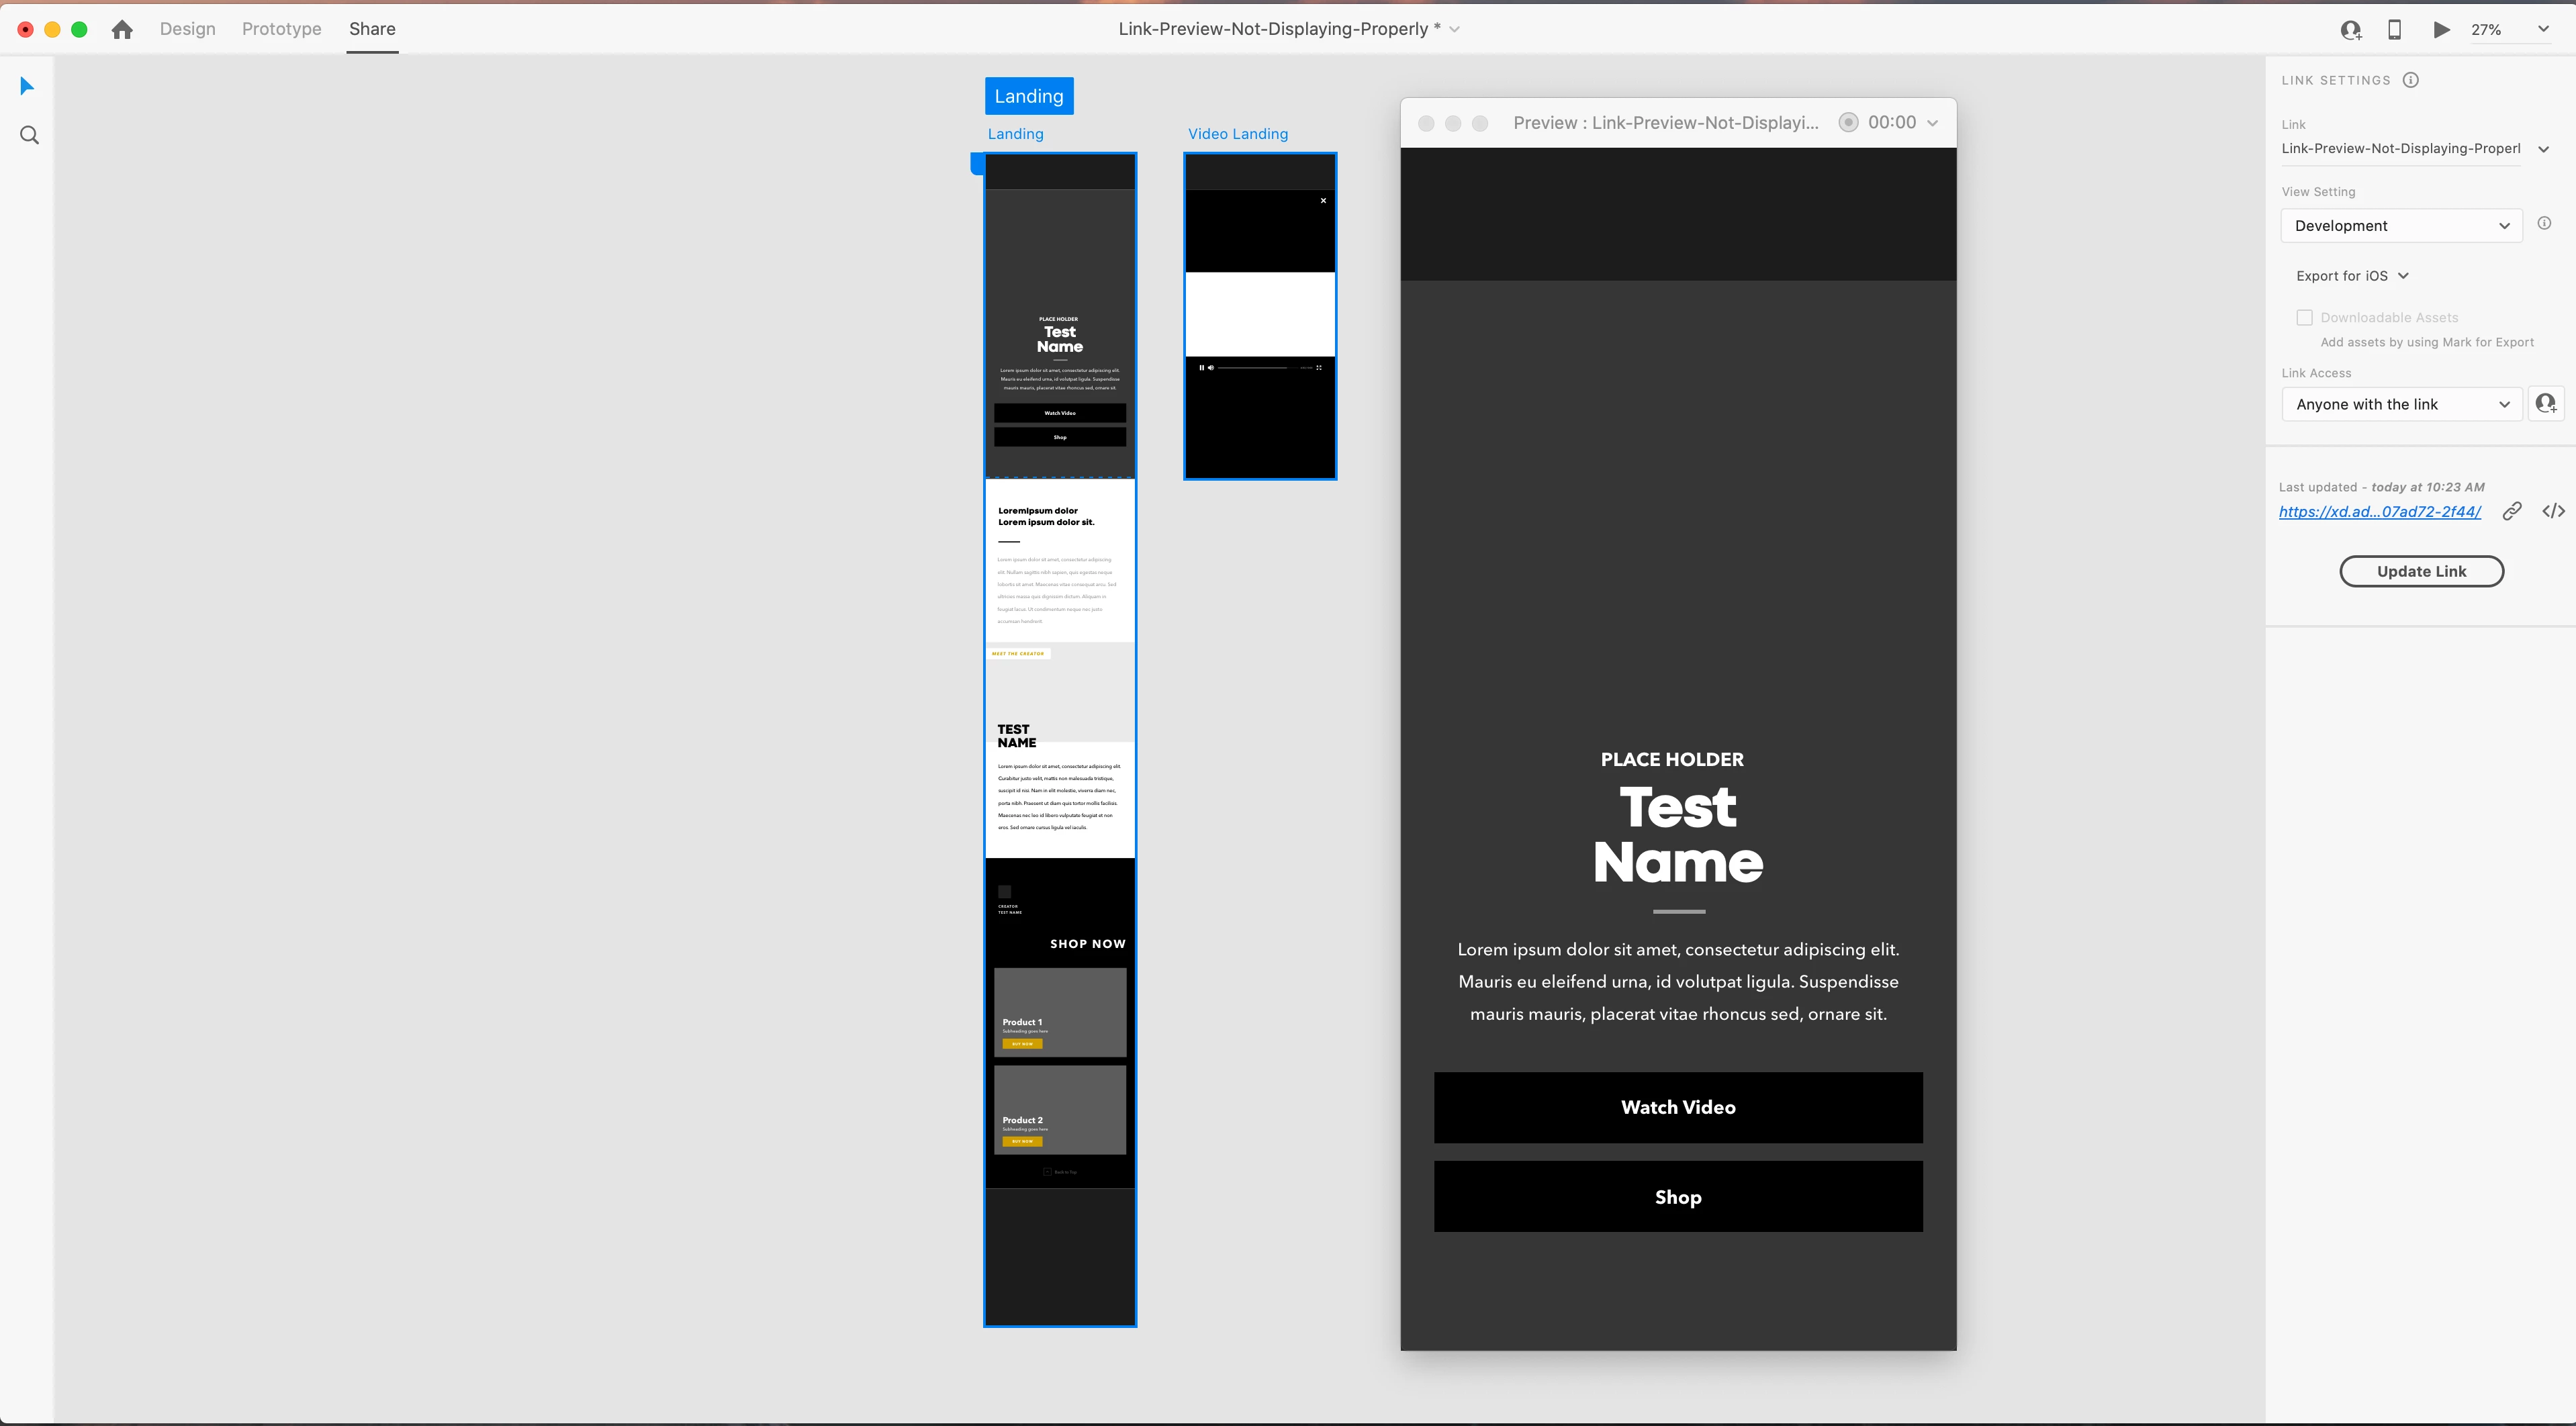The image size is (2576, 1426).
Task: Open the shared xd.adobe prototype link
Action: [x=2379, y=512]
